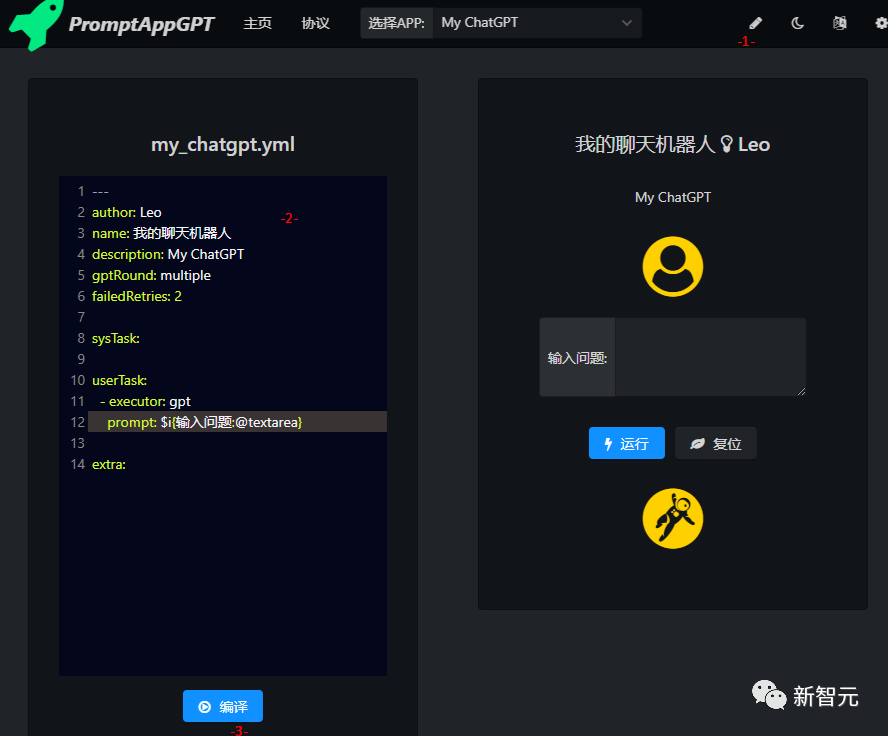Go to 主页 menu item
The image size is (888, 736).
click(258, 23)
